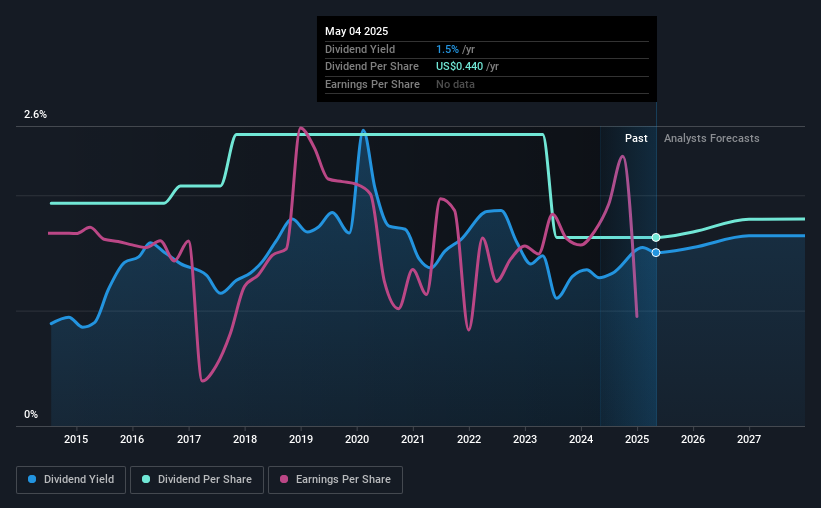Toggle the Earnings Per Share legend button

[335, 480]
